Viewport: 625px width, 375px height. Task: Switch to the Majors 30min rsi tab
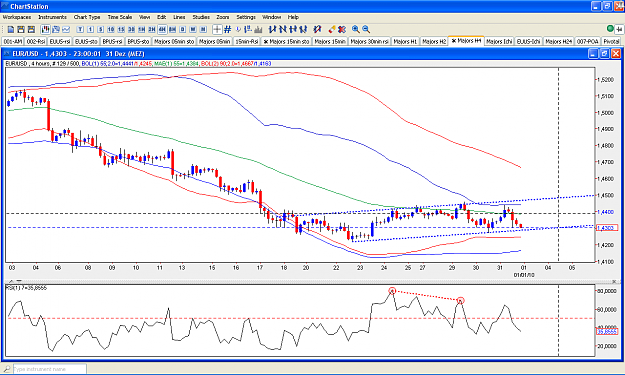click(x=369, y=41)
